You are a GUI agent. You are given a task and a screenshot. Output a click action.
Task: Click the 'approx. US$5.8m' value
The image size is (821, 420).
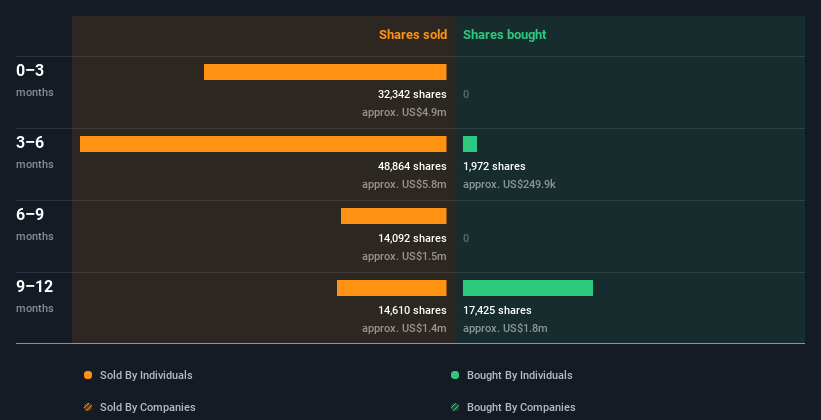click(404, 184)
